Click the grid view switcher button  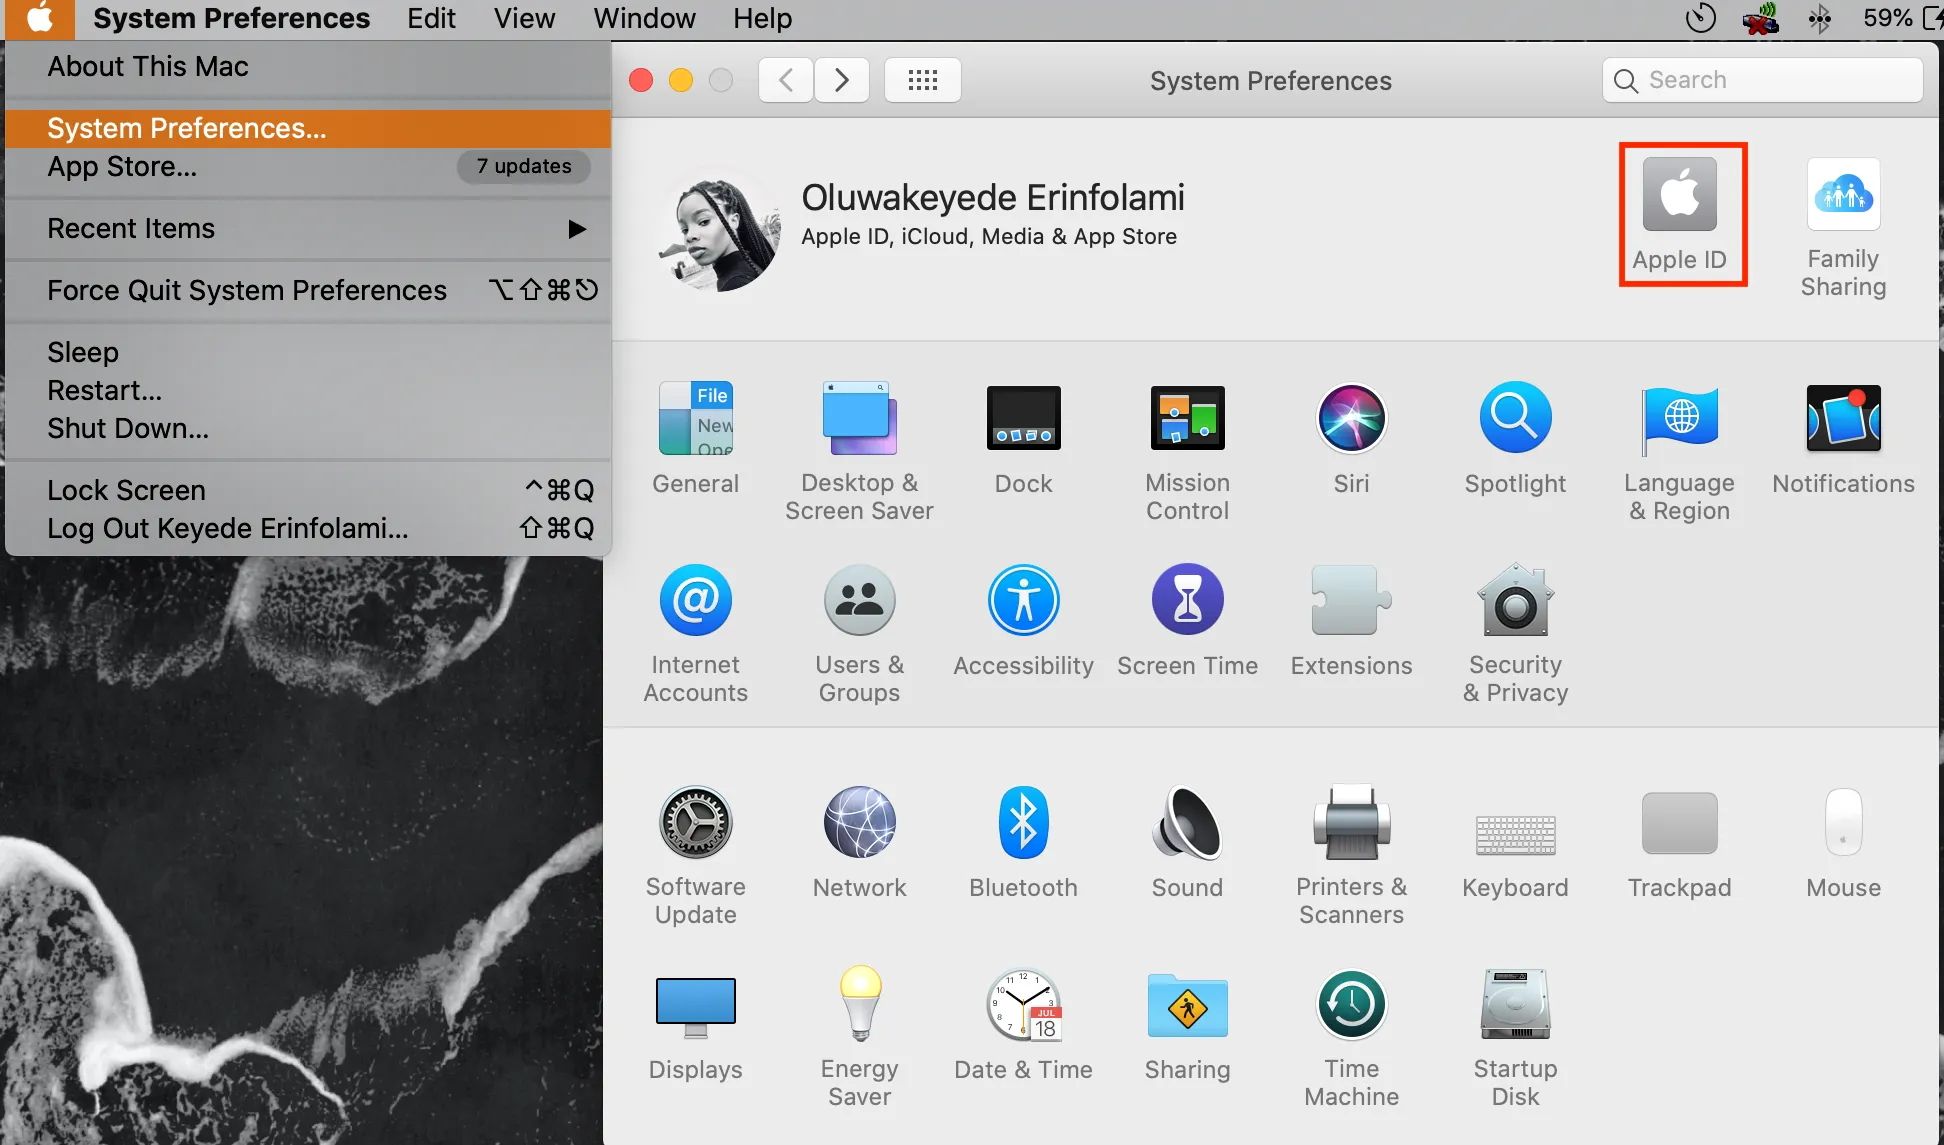[x=922, y=79]
